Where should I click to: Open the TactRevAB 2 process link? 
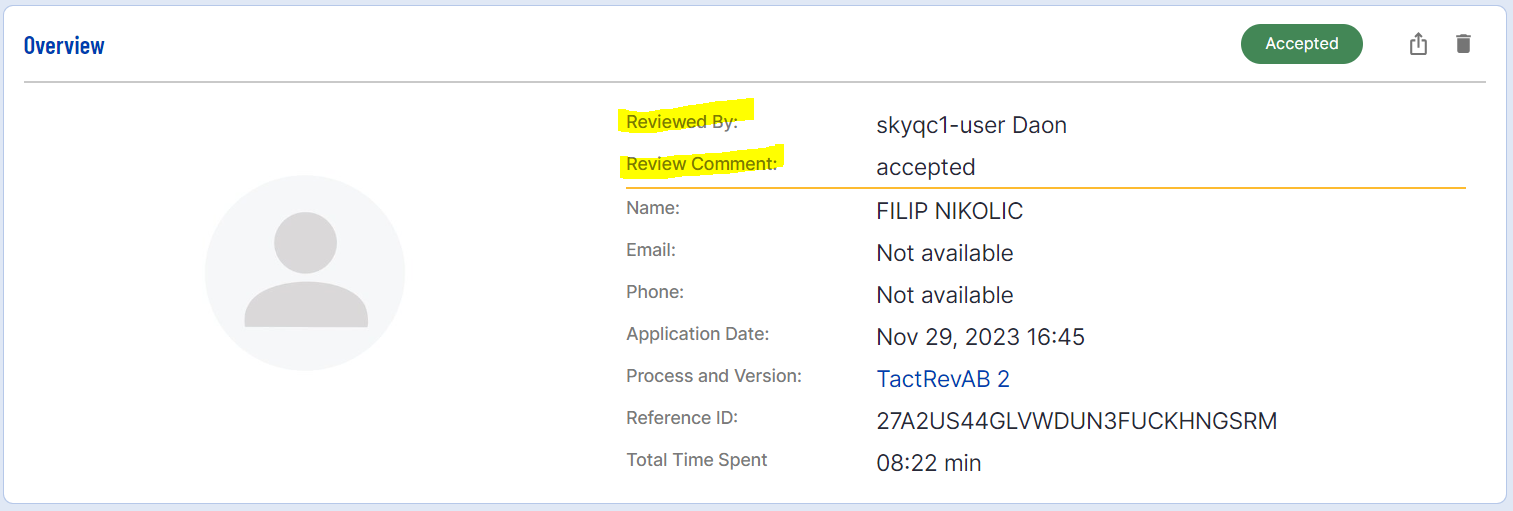click(x=942, y=379)
